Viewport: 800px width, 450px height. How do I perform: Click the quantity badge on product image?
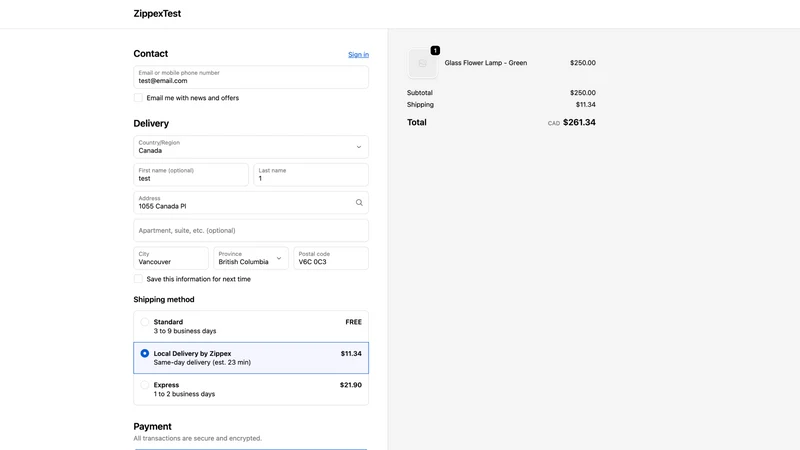(435, 51)
